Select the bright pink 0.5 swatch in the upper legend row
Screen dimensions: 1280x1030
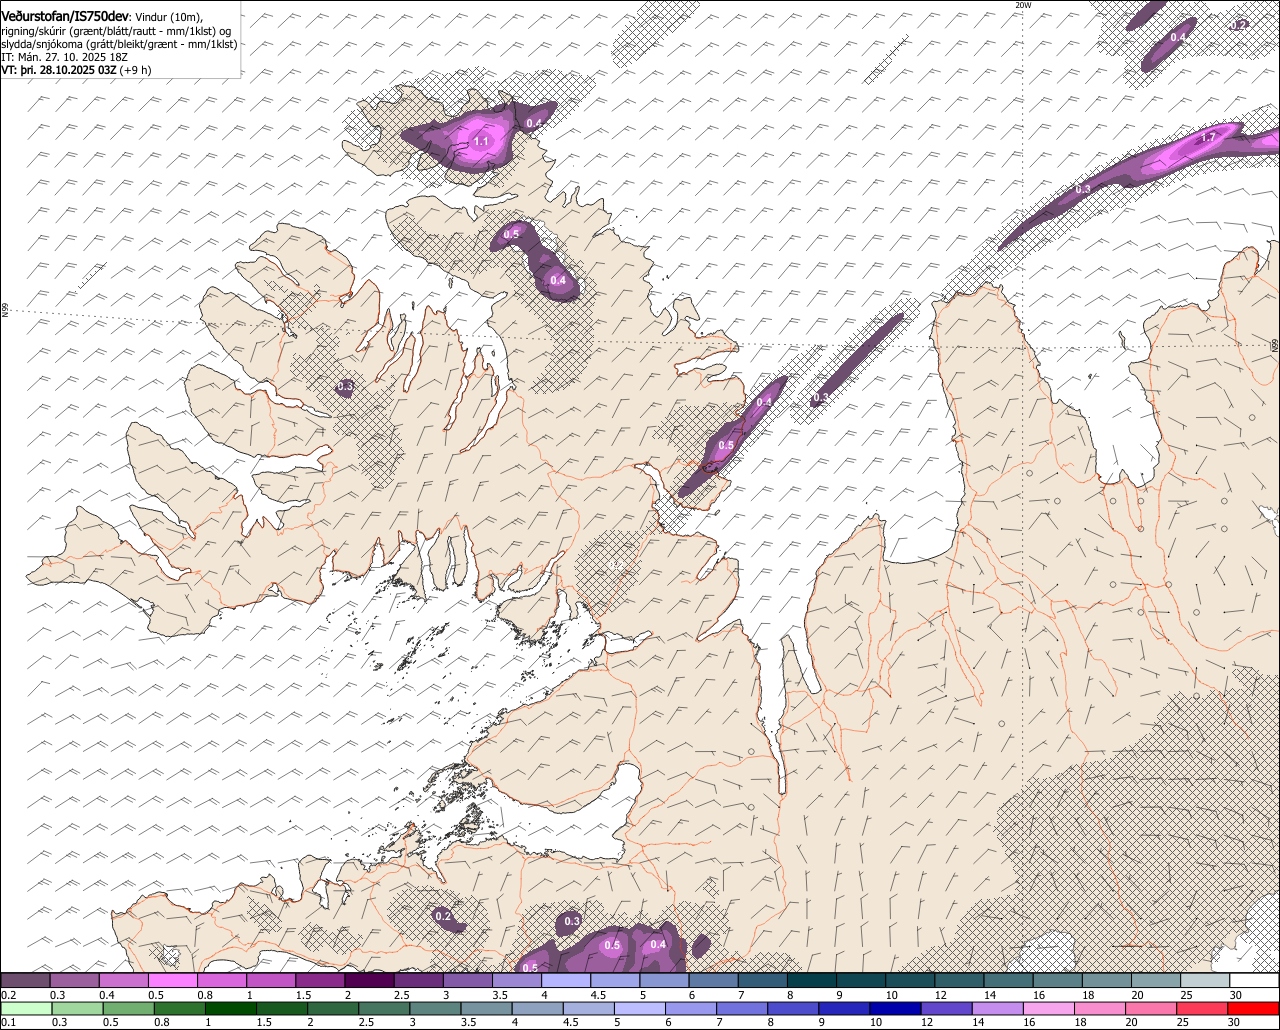172,980
